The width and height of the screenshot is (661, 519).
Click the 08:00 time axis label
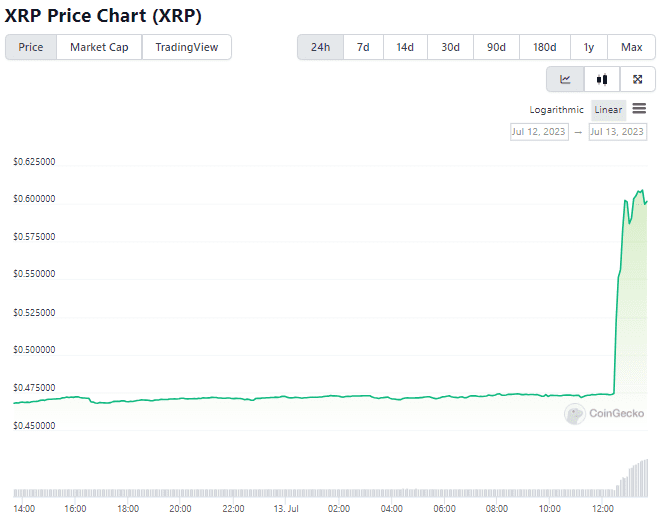point(497,509)
